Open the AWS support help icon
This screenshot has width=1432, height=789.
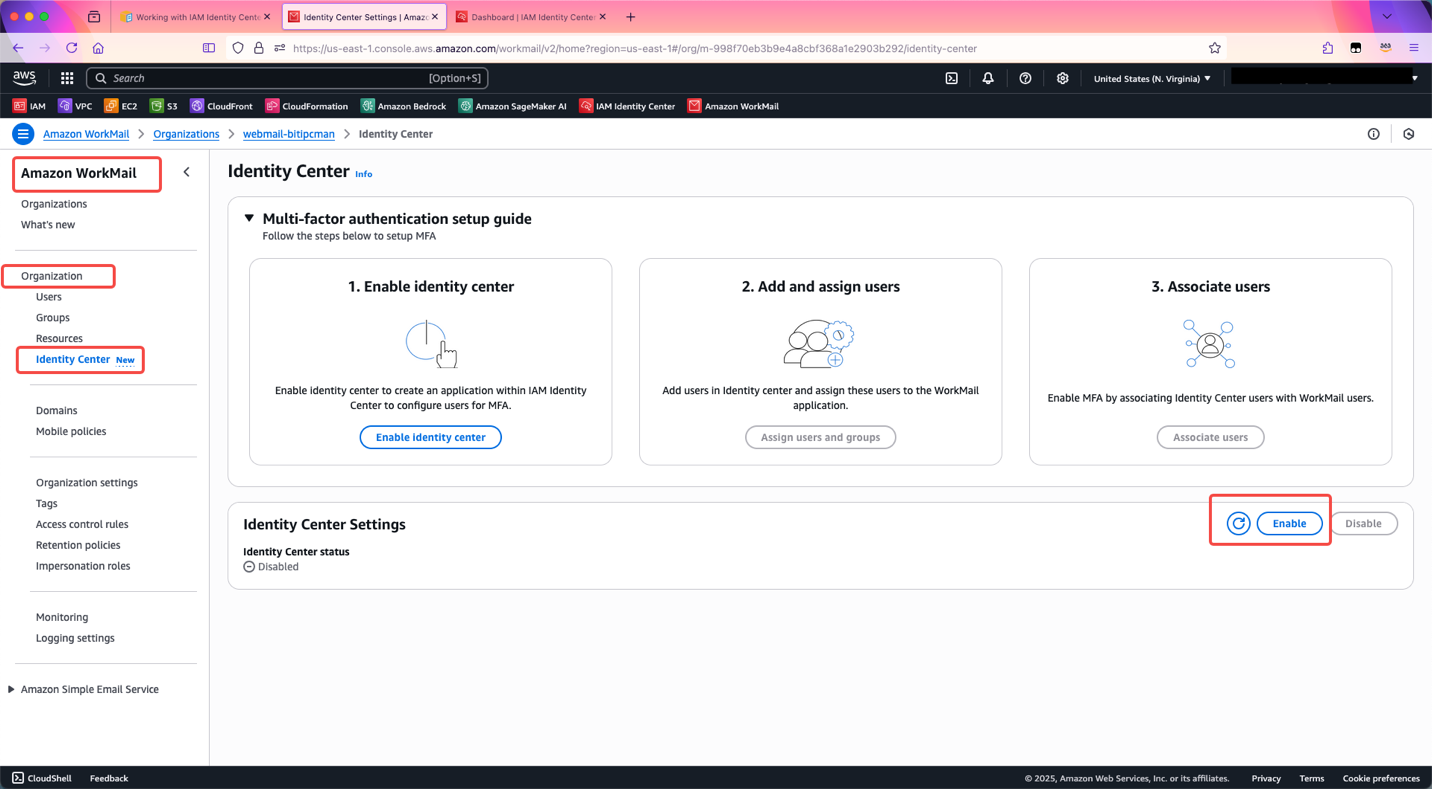click(1025, 78)
